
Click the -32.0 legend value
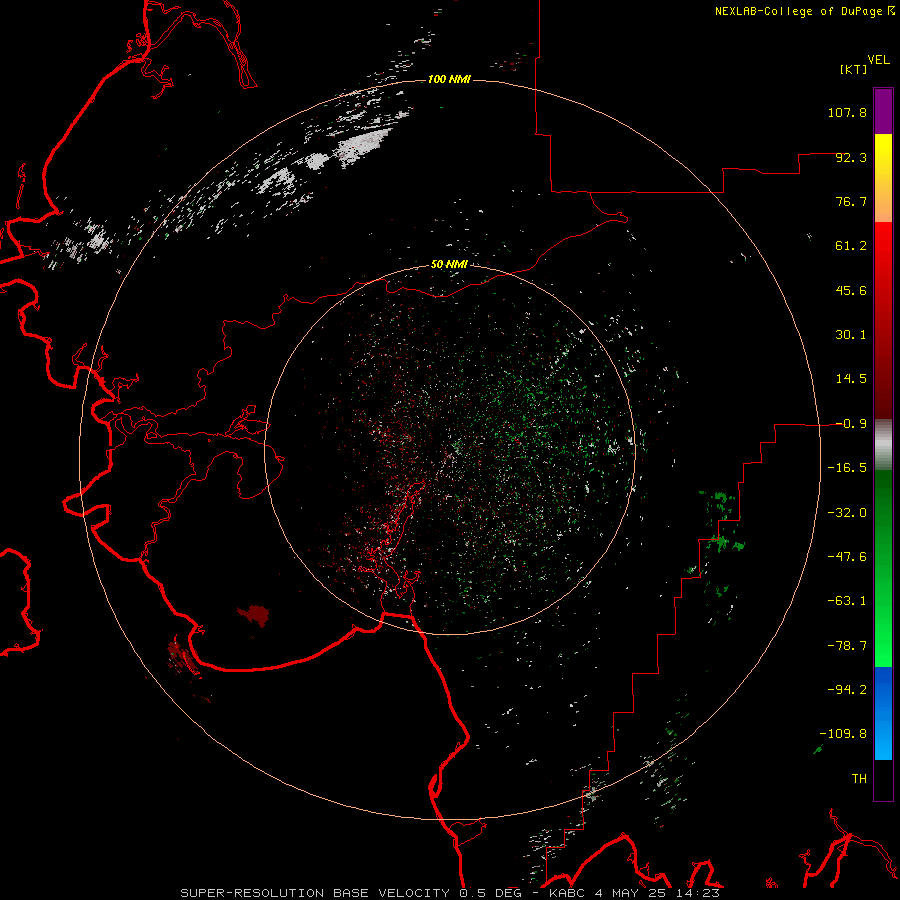click(x=847, y=513)
